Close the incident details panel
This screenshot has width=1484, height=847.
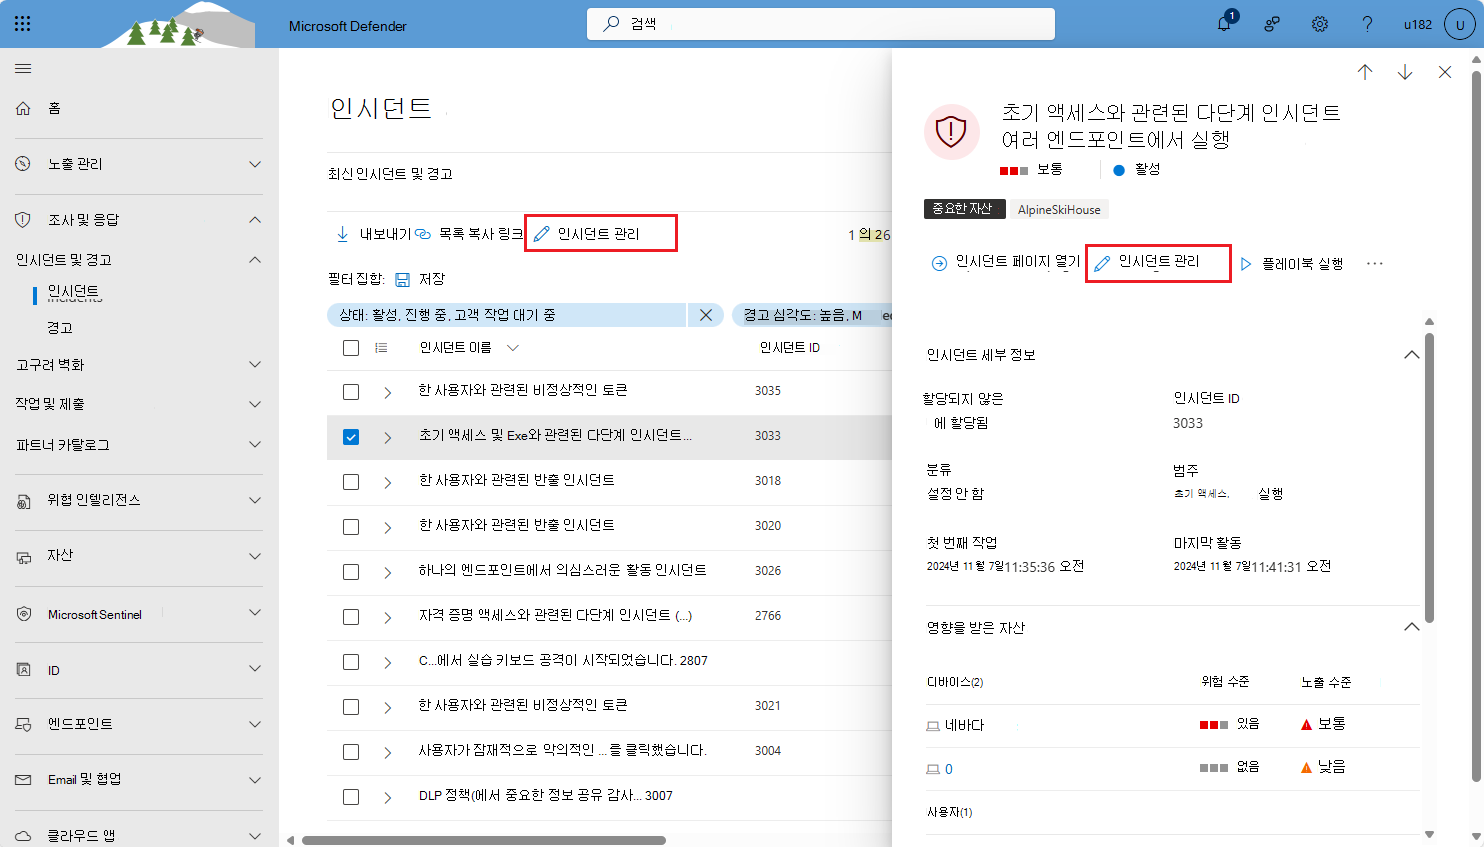1445,72
